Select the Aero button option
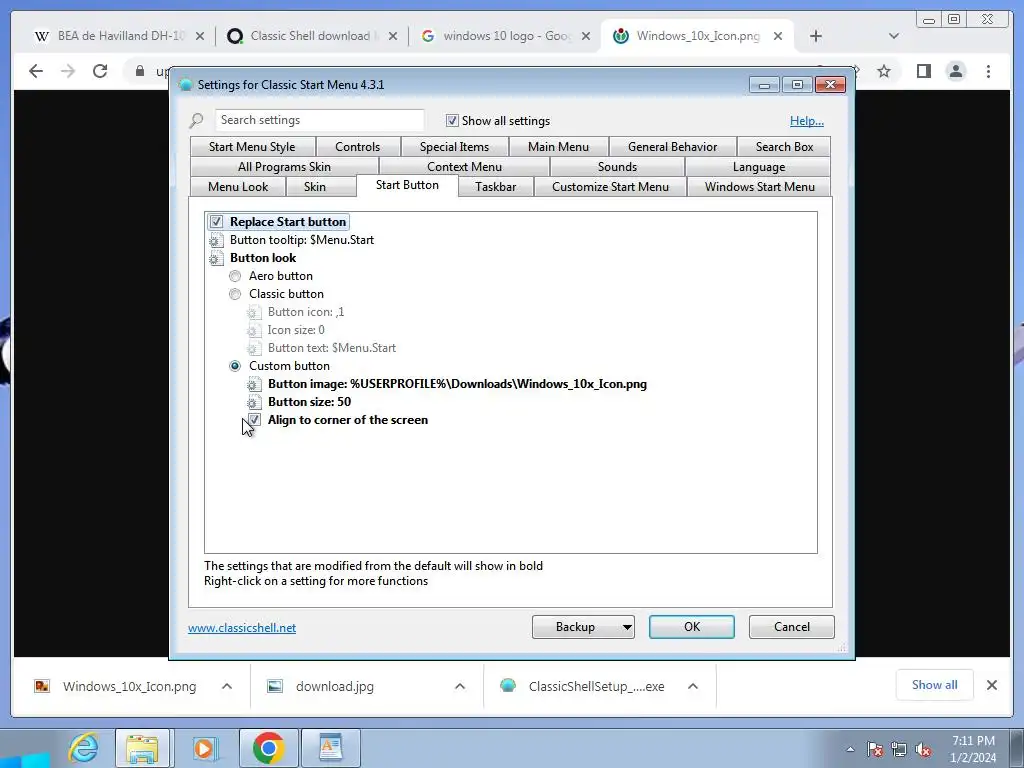The image size is (1024, 768). tap(235, 276)
